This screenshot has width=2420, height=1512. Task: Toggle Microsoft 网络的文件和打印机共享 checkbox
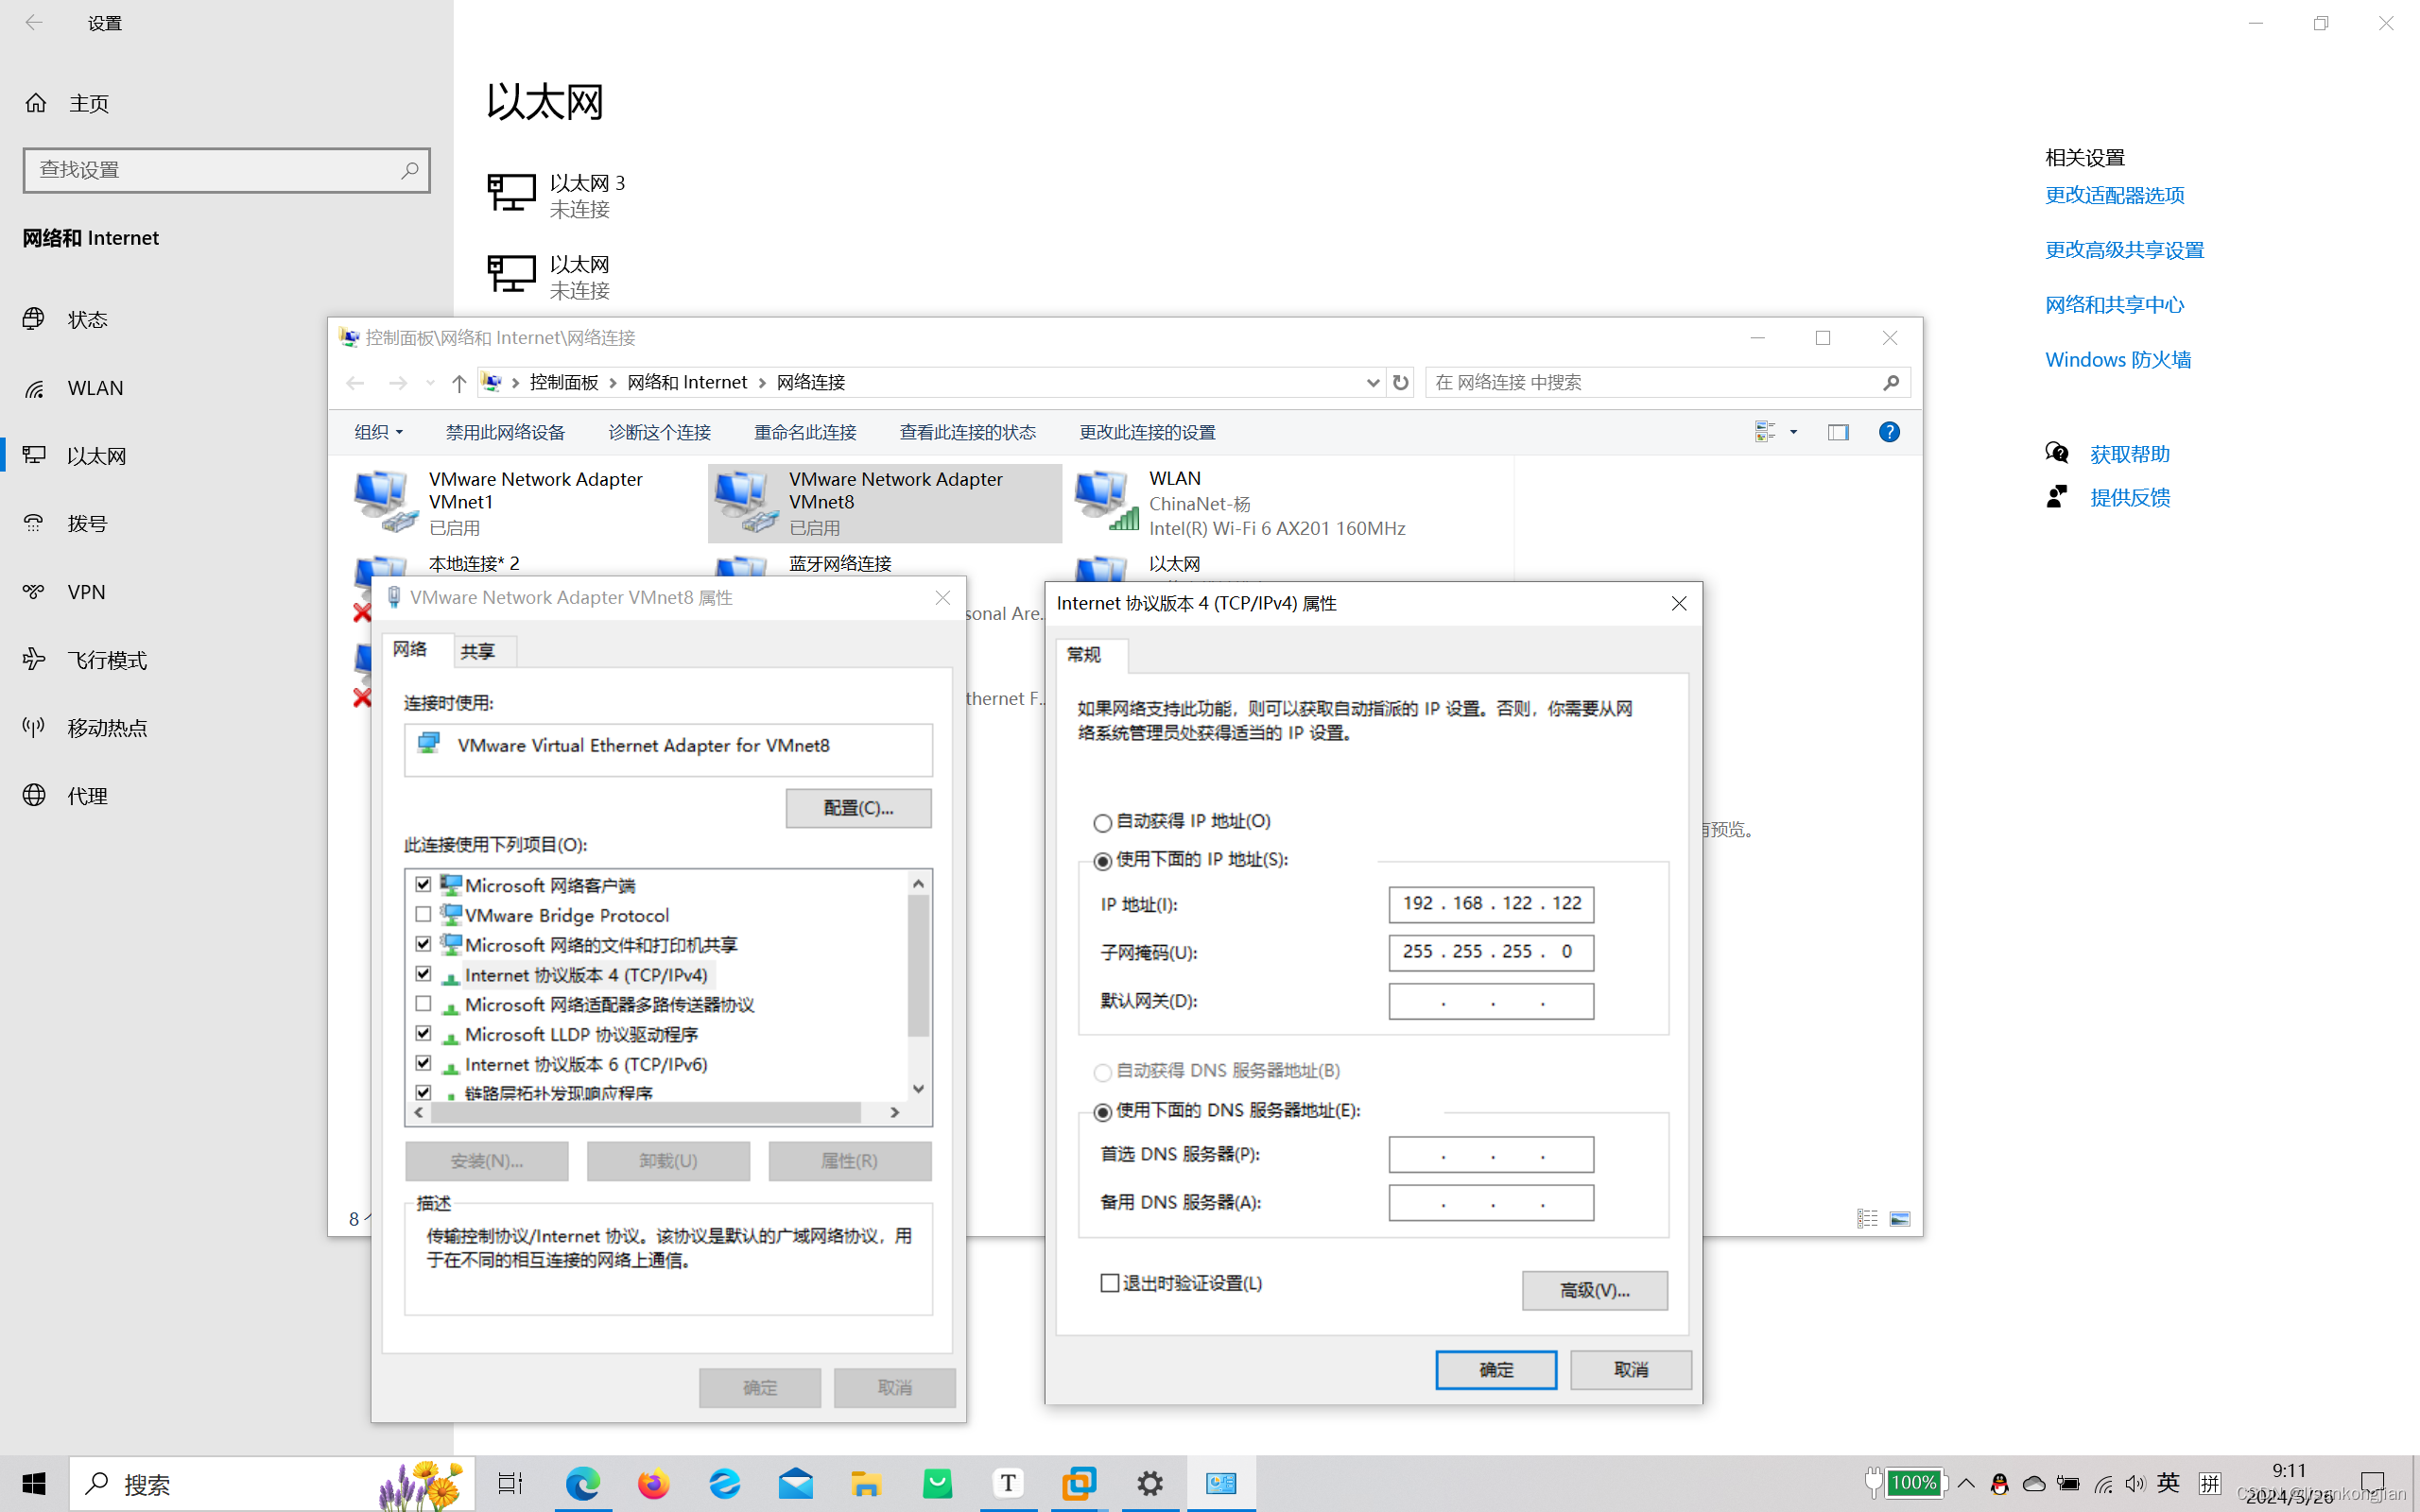423,945
